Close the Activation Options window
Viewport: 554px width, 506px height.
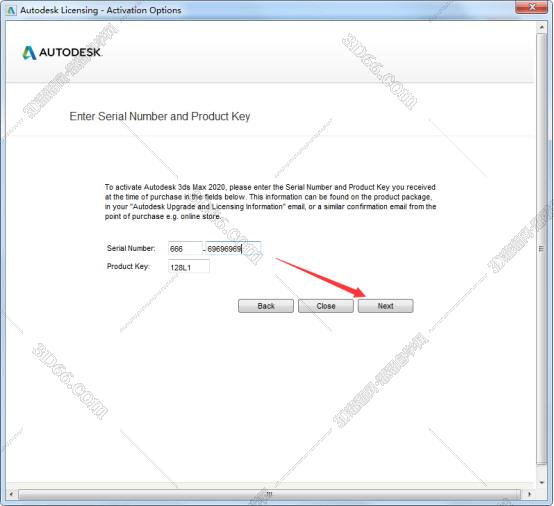532,7
